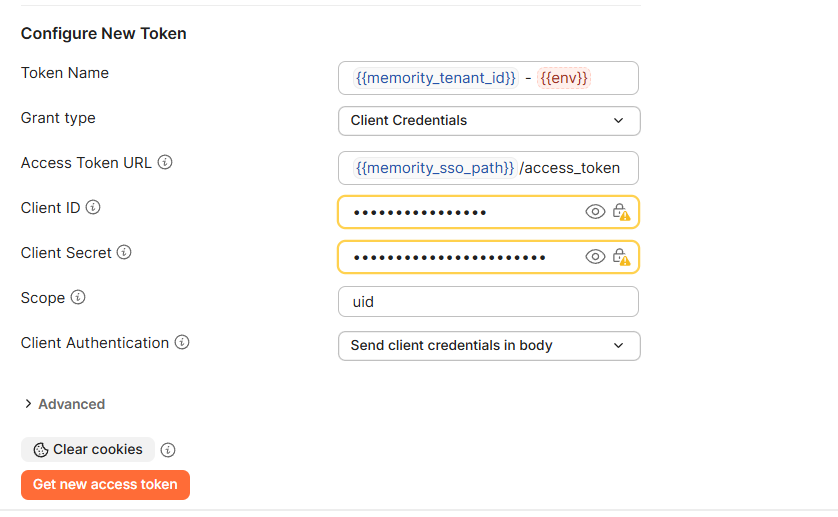Click info icon beside Client ID label
Image resolution: width=838 pixels, height=517 pixels.
click(x=93, y=207)
